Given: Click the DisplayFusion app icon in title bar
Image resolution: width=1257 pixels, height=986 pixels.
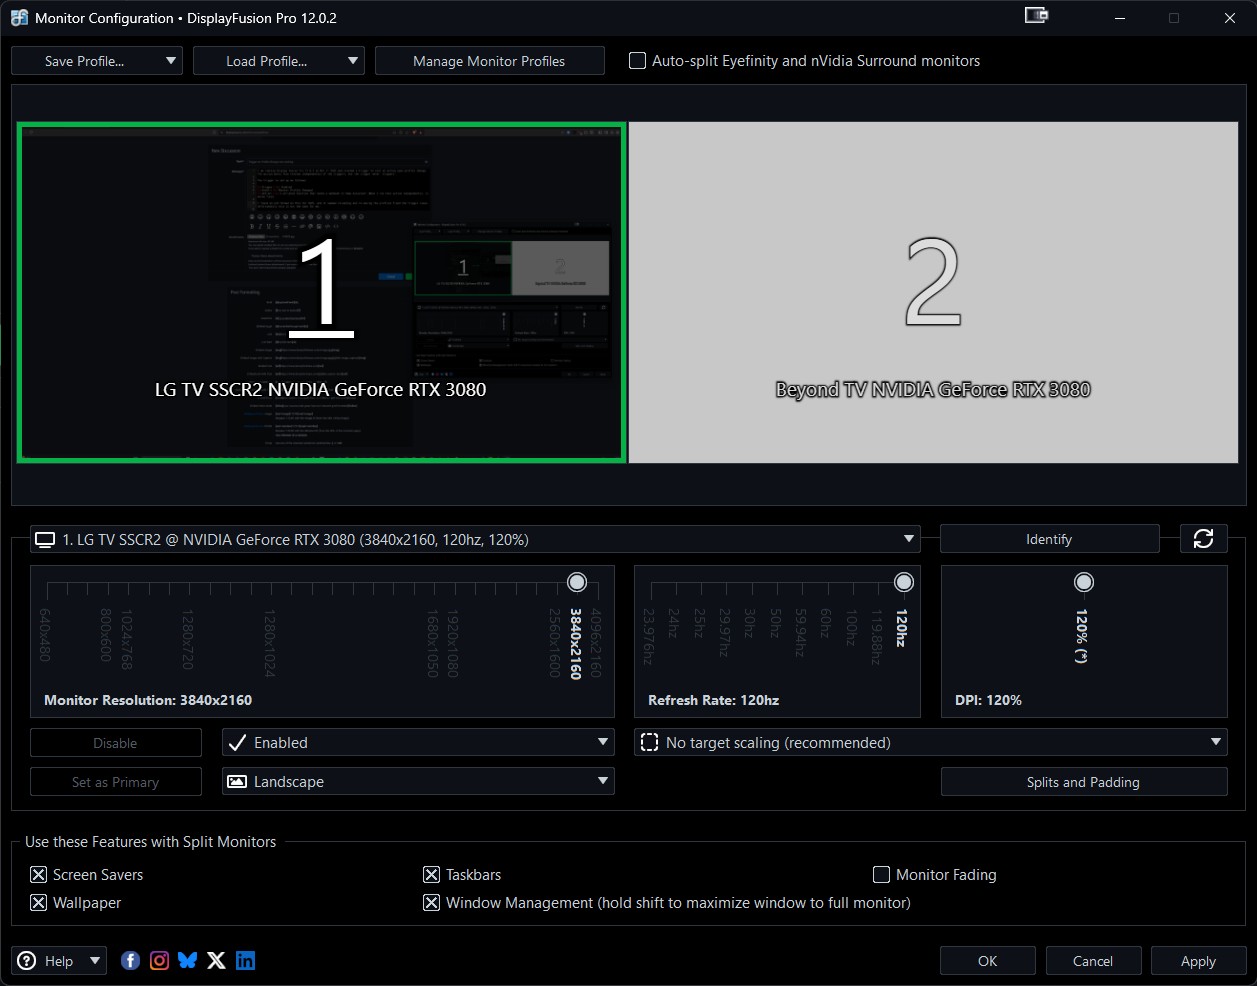Looking at the screenshot, I should (x=19, y=18).
